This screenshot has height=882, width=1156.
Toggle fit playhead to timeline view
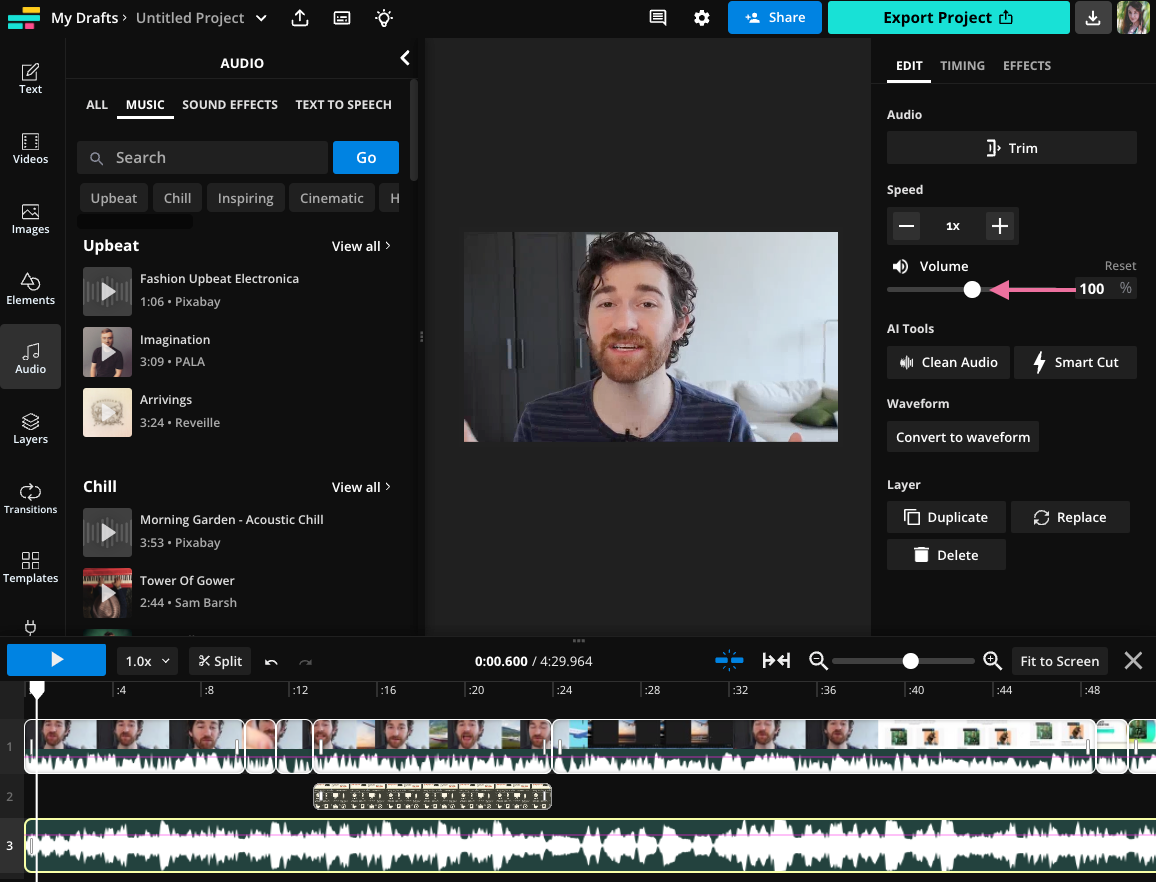click(x=776, y=660)
